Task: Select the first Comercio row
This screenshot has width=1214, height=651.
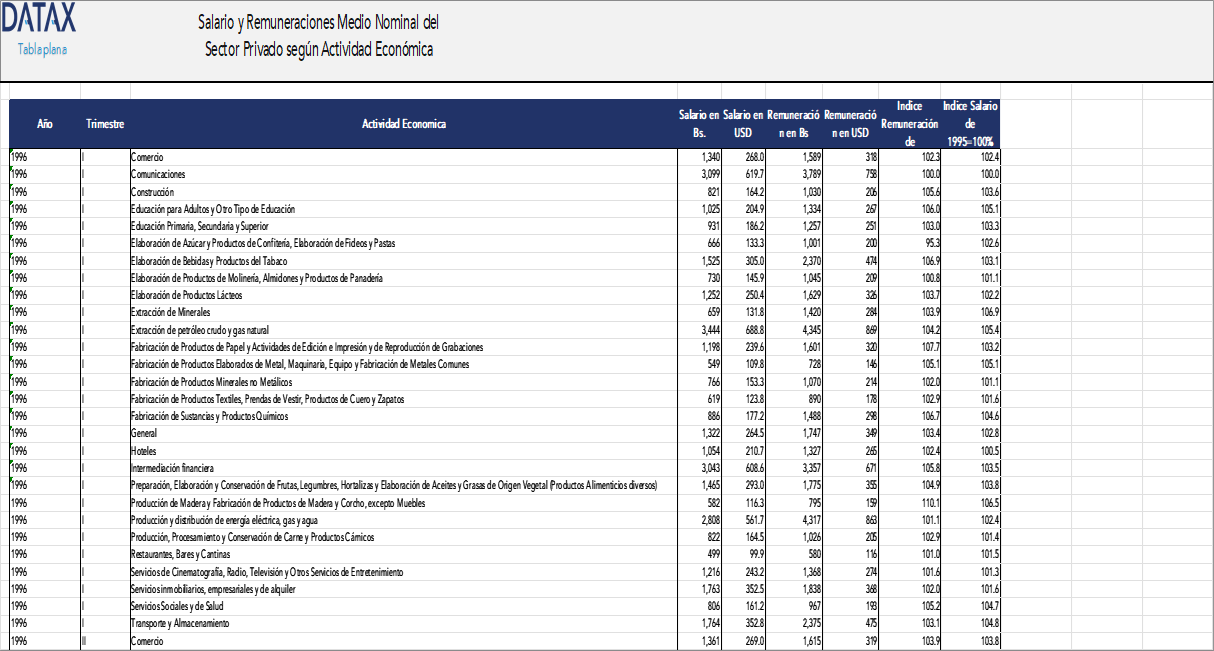Action: tap(146, 156)
